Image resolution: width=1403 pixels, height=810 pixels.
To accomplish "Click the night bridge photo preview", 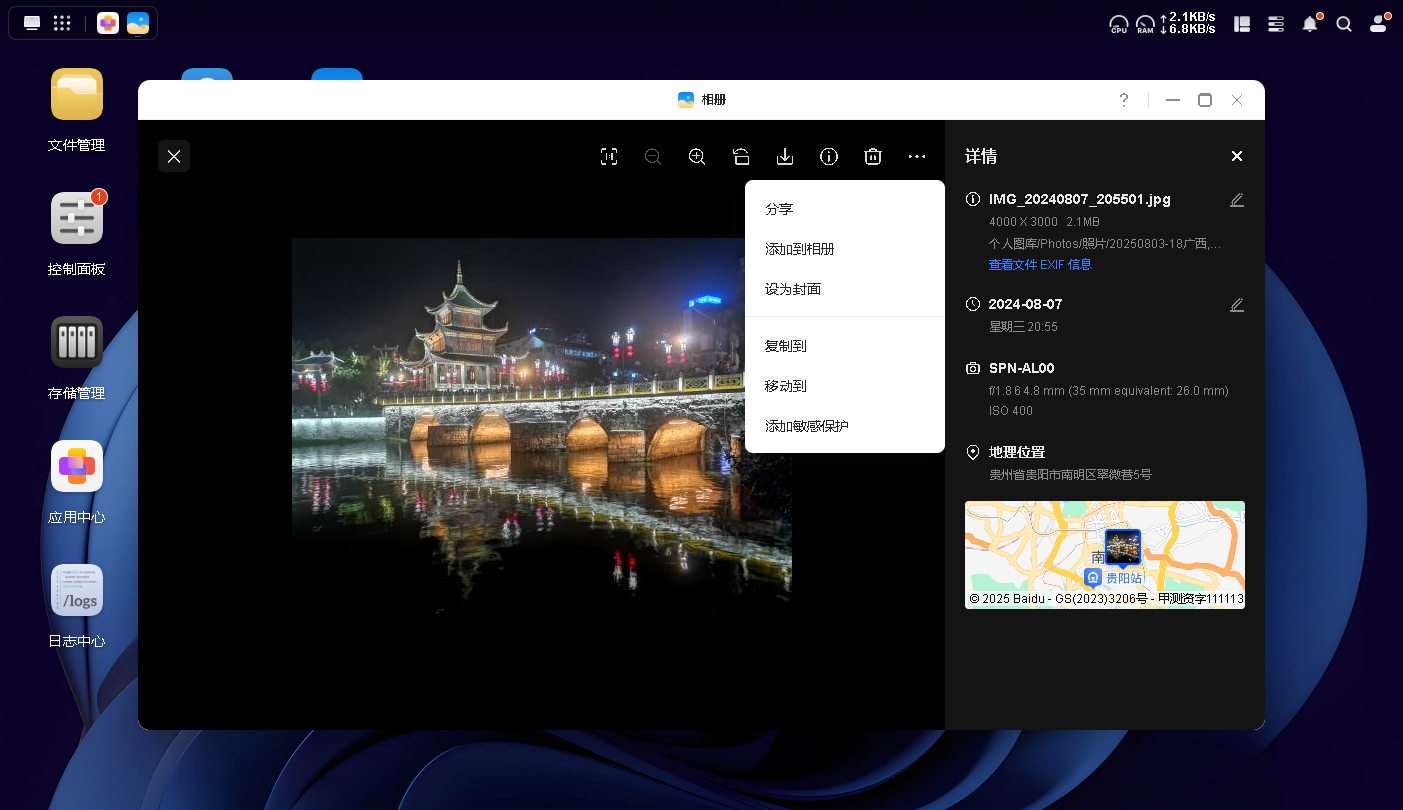I will coord(541,425).
